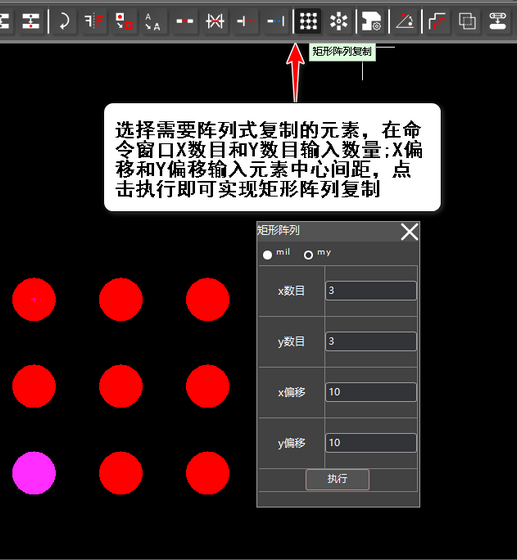Click the overlapping squares icon
The width and height of the screenshot is (517, 560).
click(x=467, y=21)
